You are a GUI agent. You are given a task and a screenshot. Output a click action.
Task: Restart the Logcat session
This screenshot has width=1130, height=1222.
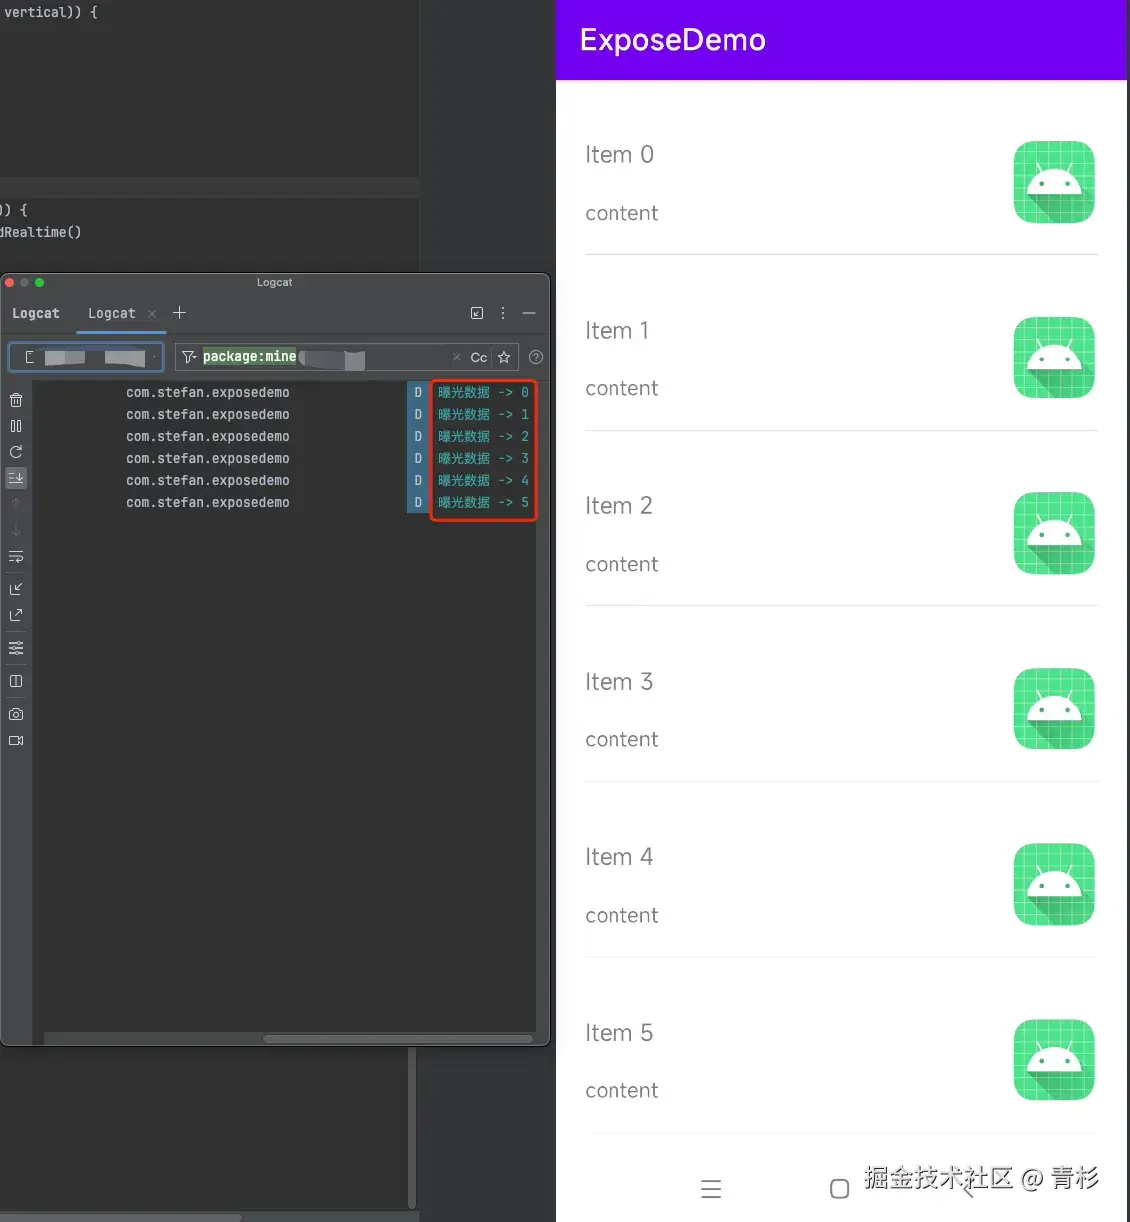coord(16,451)
